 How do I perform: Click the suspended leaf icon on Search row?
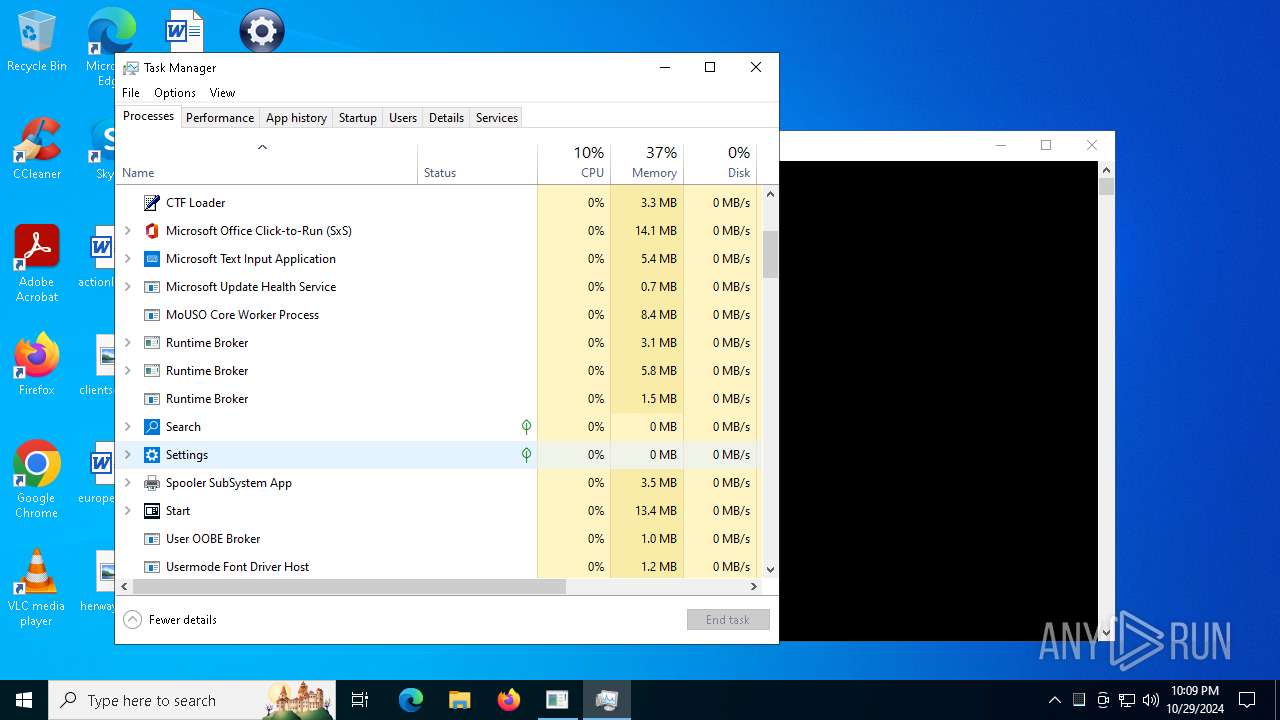[526, 427]
